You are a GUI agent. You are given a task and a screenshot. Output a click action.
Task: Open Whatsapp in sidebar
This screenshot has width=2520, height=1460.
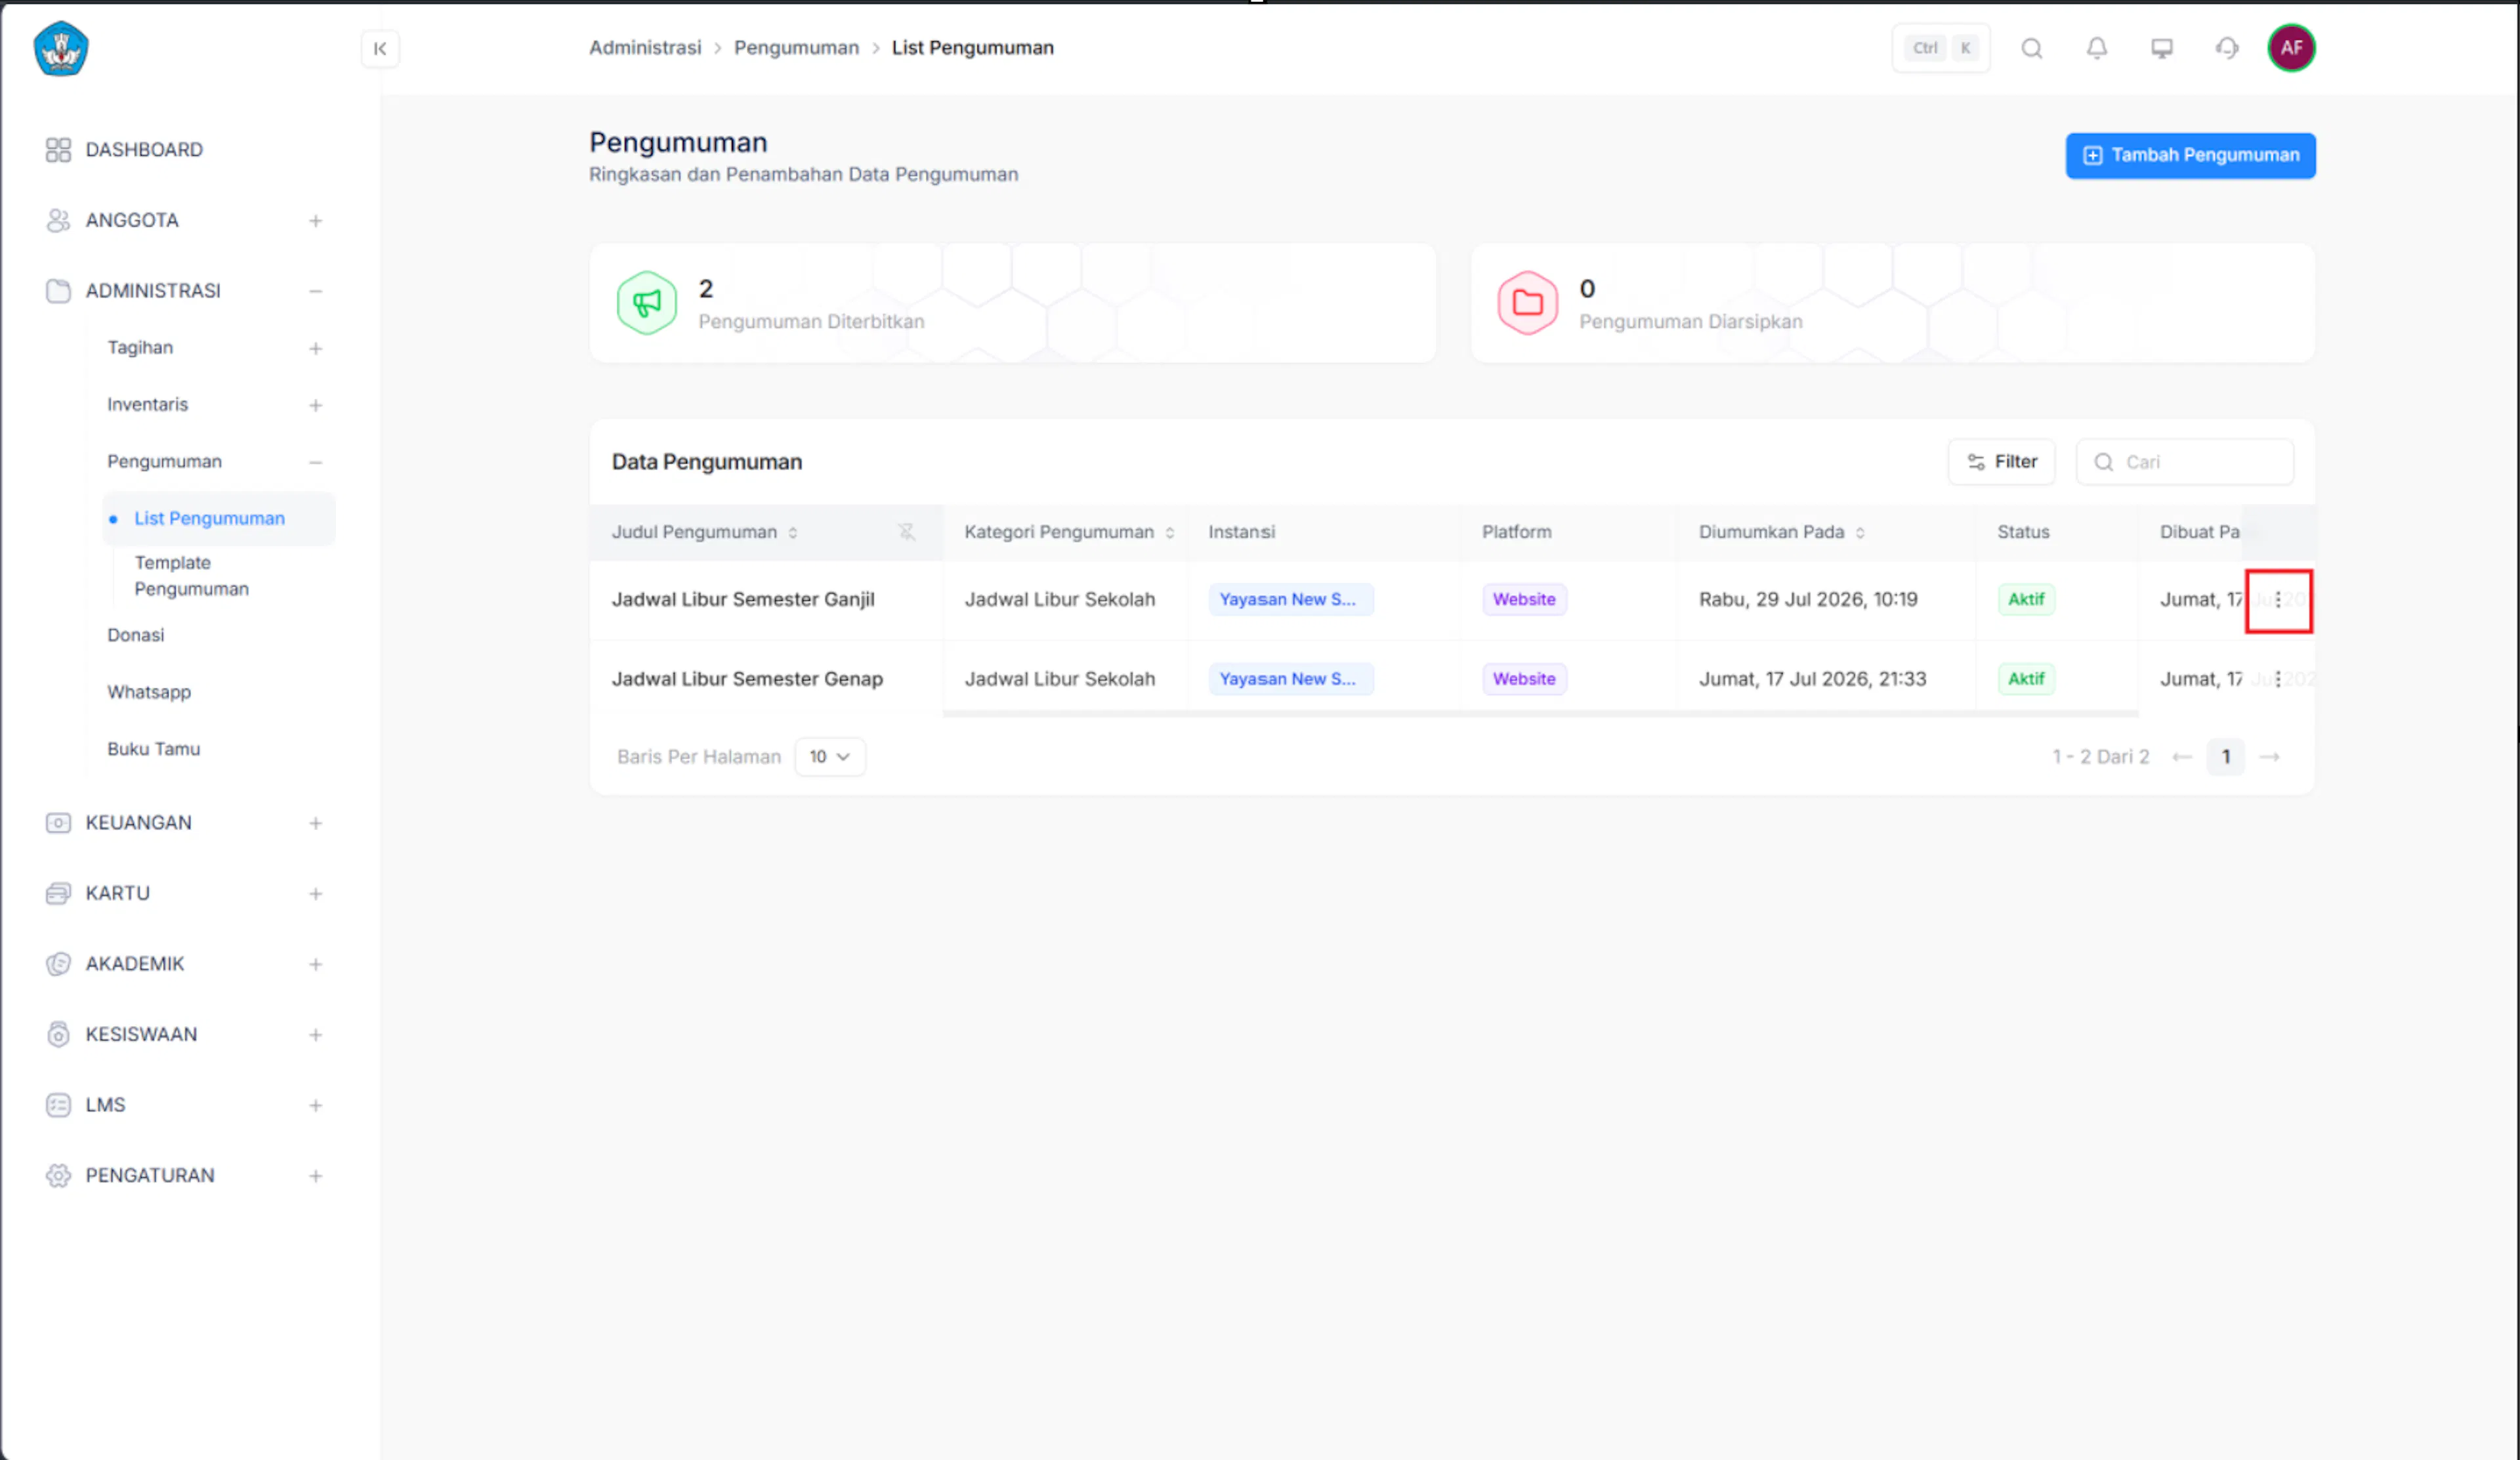(149, 692)
